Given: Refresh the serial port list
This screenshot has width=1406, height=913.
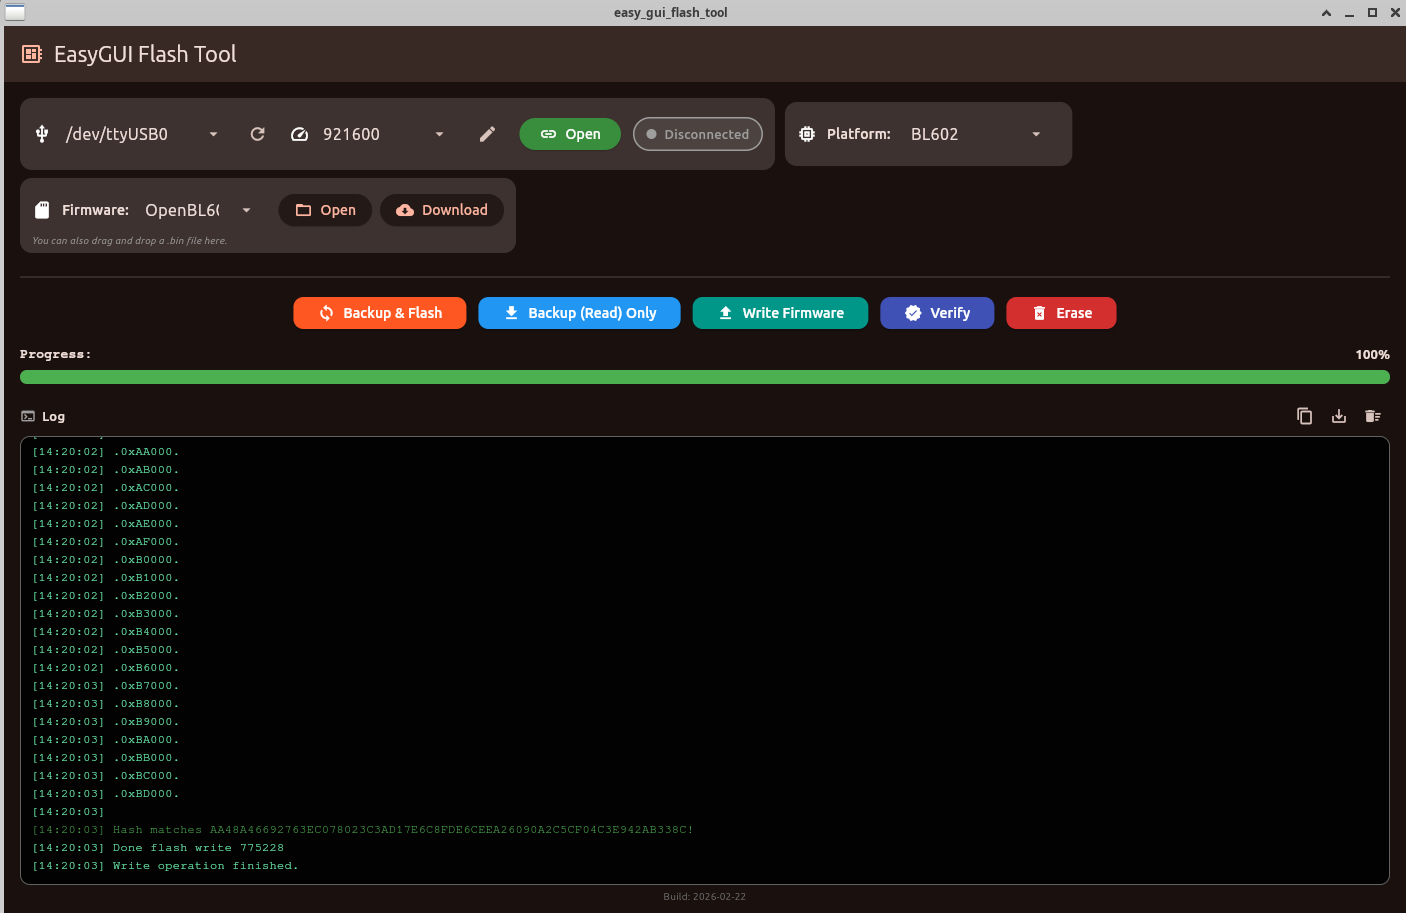Looking at the screenshot, I should pyautogui.click(x=258, y=134).
